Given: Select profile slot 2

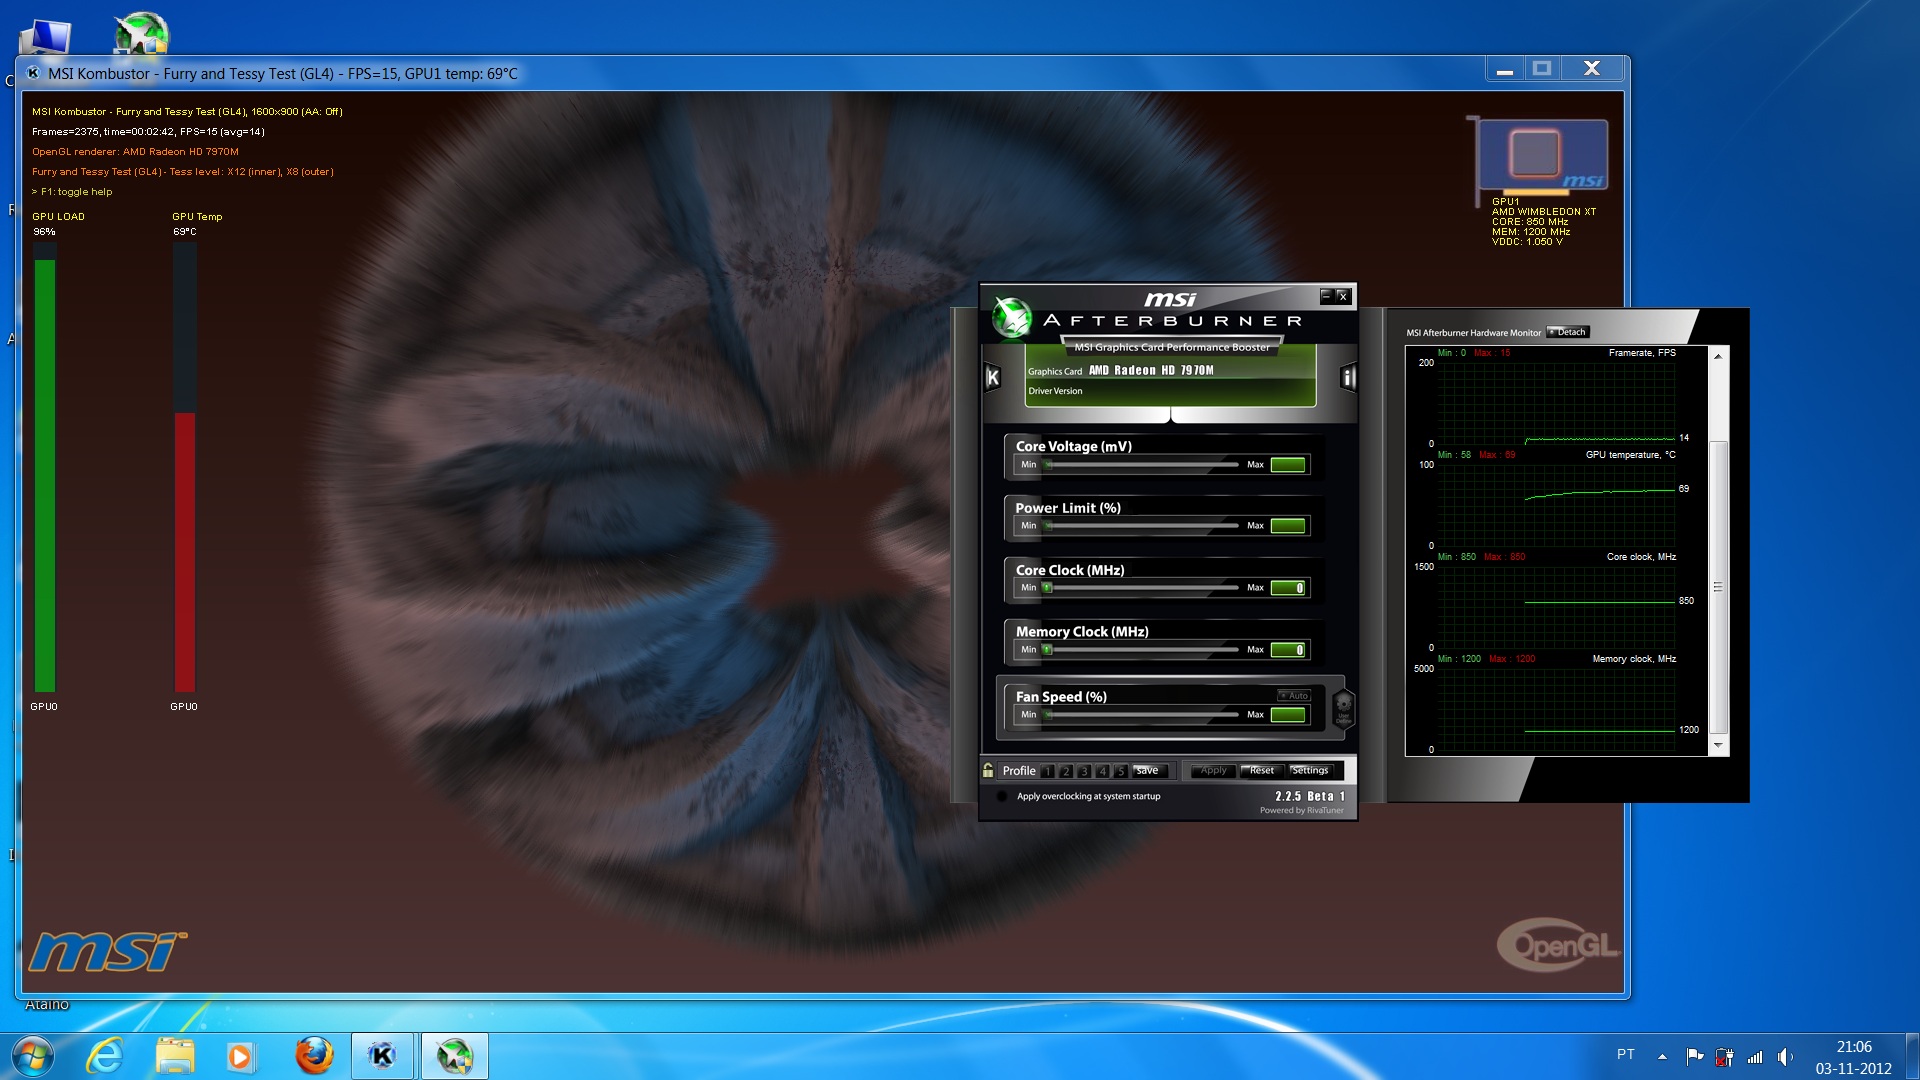Looking at the screenshot, I should tap(1066, 771).
